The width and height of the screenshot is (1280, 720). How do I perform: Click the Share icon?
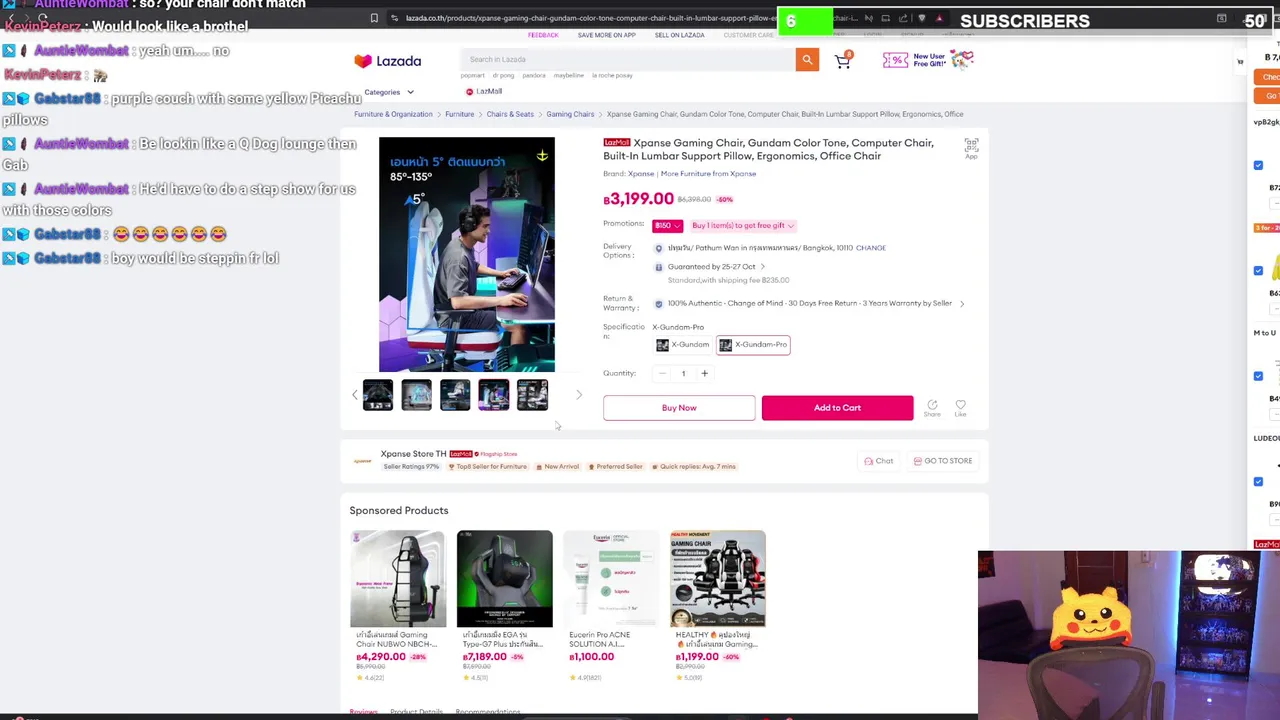932,407
